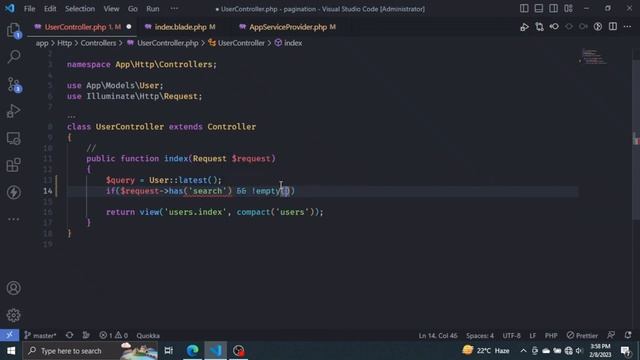Screen dimensions: 640x360
Task: Click the 22°C Haze weather widget
Action: pos(486,351)
